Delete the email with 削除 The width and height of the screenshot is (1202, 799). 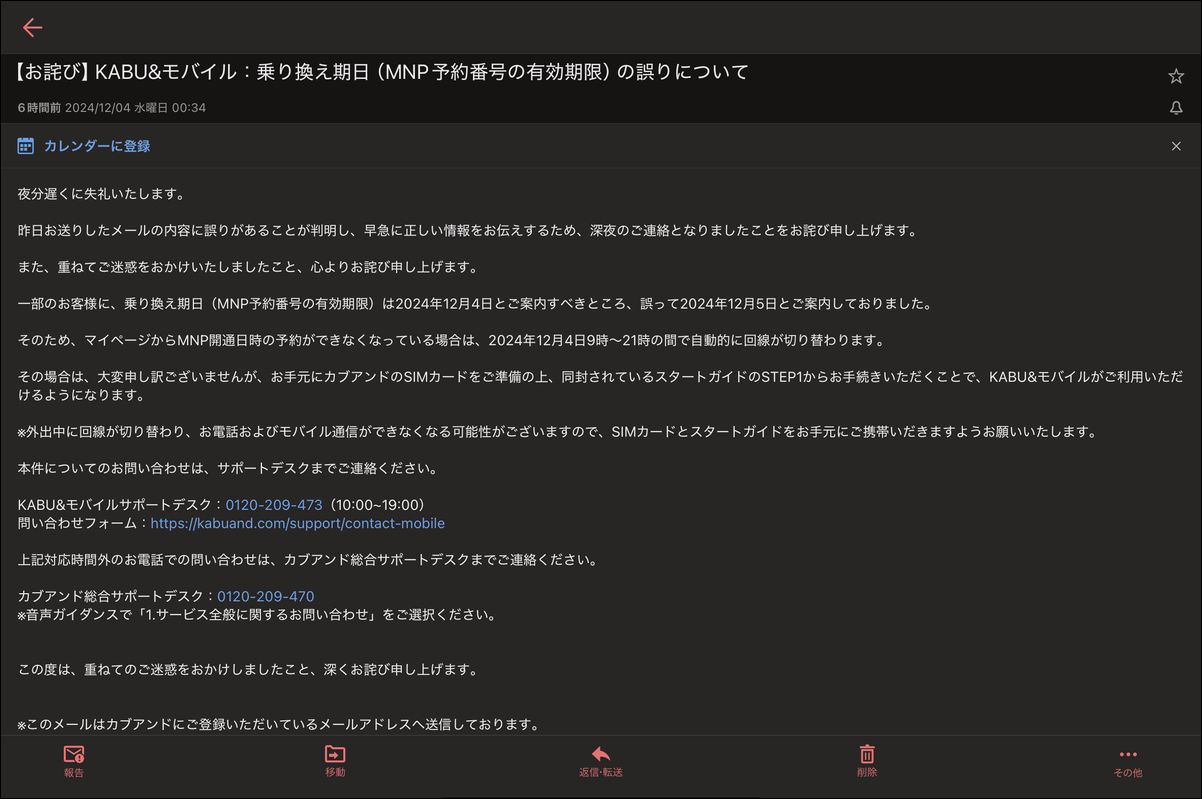pyautogui.click(x=867, y=761)
